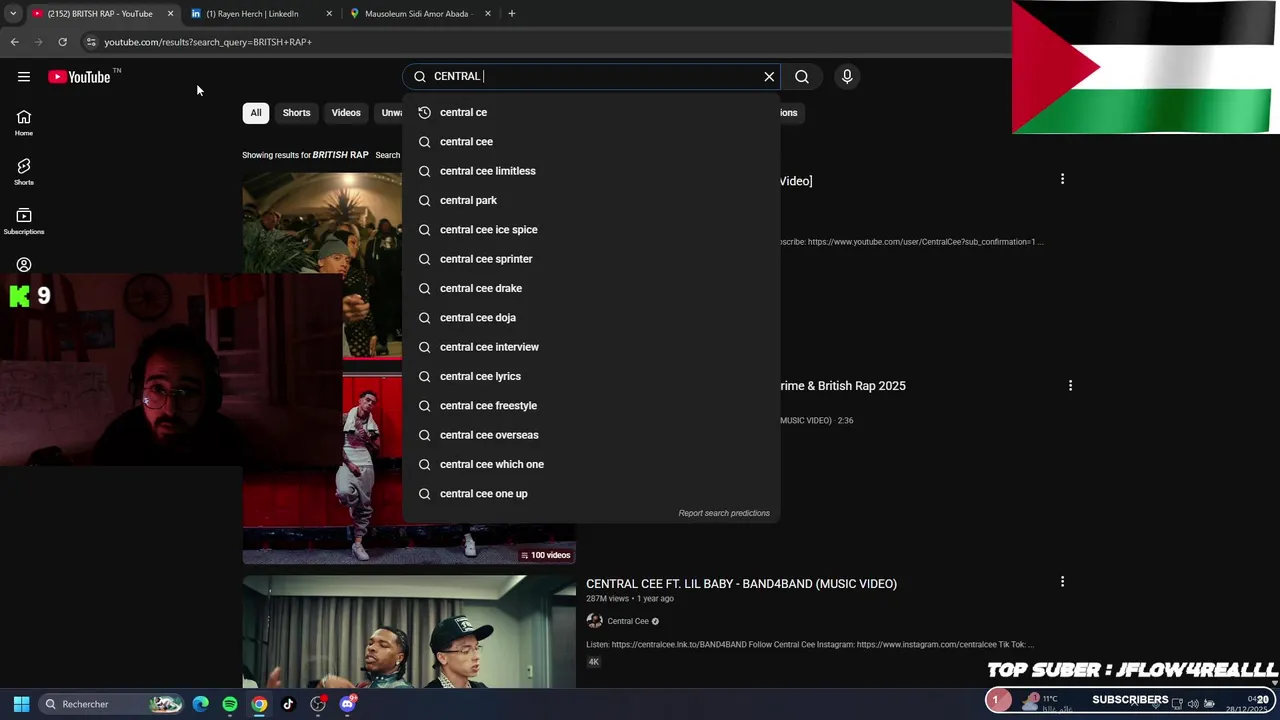
Task: Choose 'central cee sprinter' suggestion
Action: [x=591, y=259]
